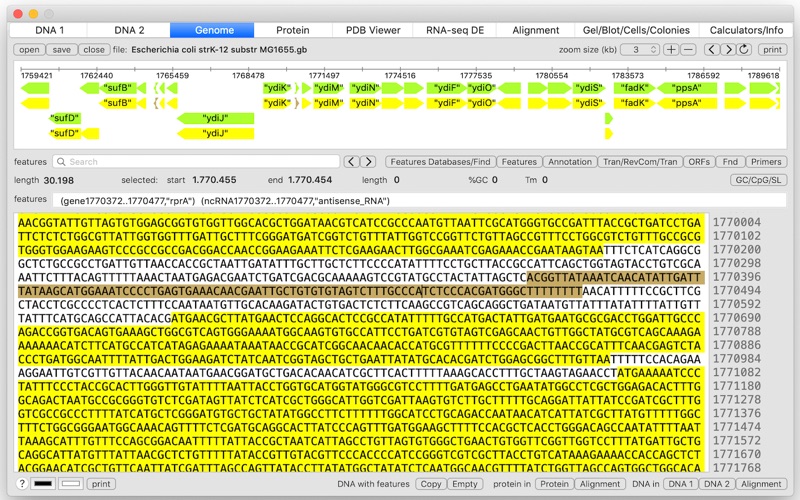800x500 pixels.
Task: Send DNA to DNA 1 button
Action: click(681, 484)
